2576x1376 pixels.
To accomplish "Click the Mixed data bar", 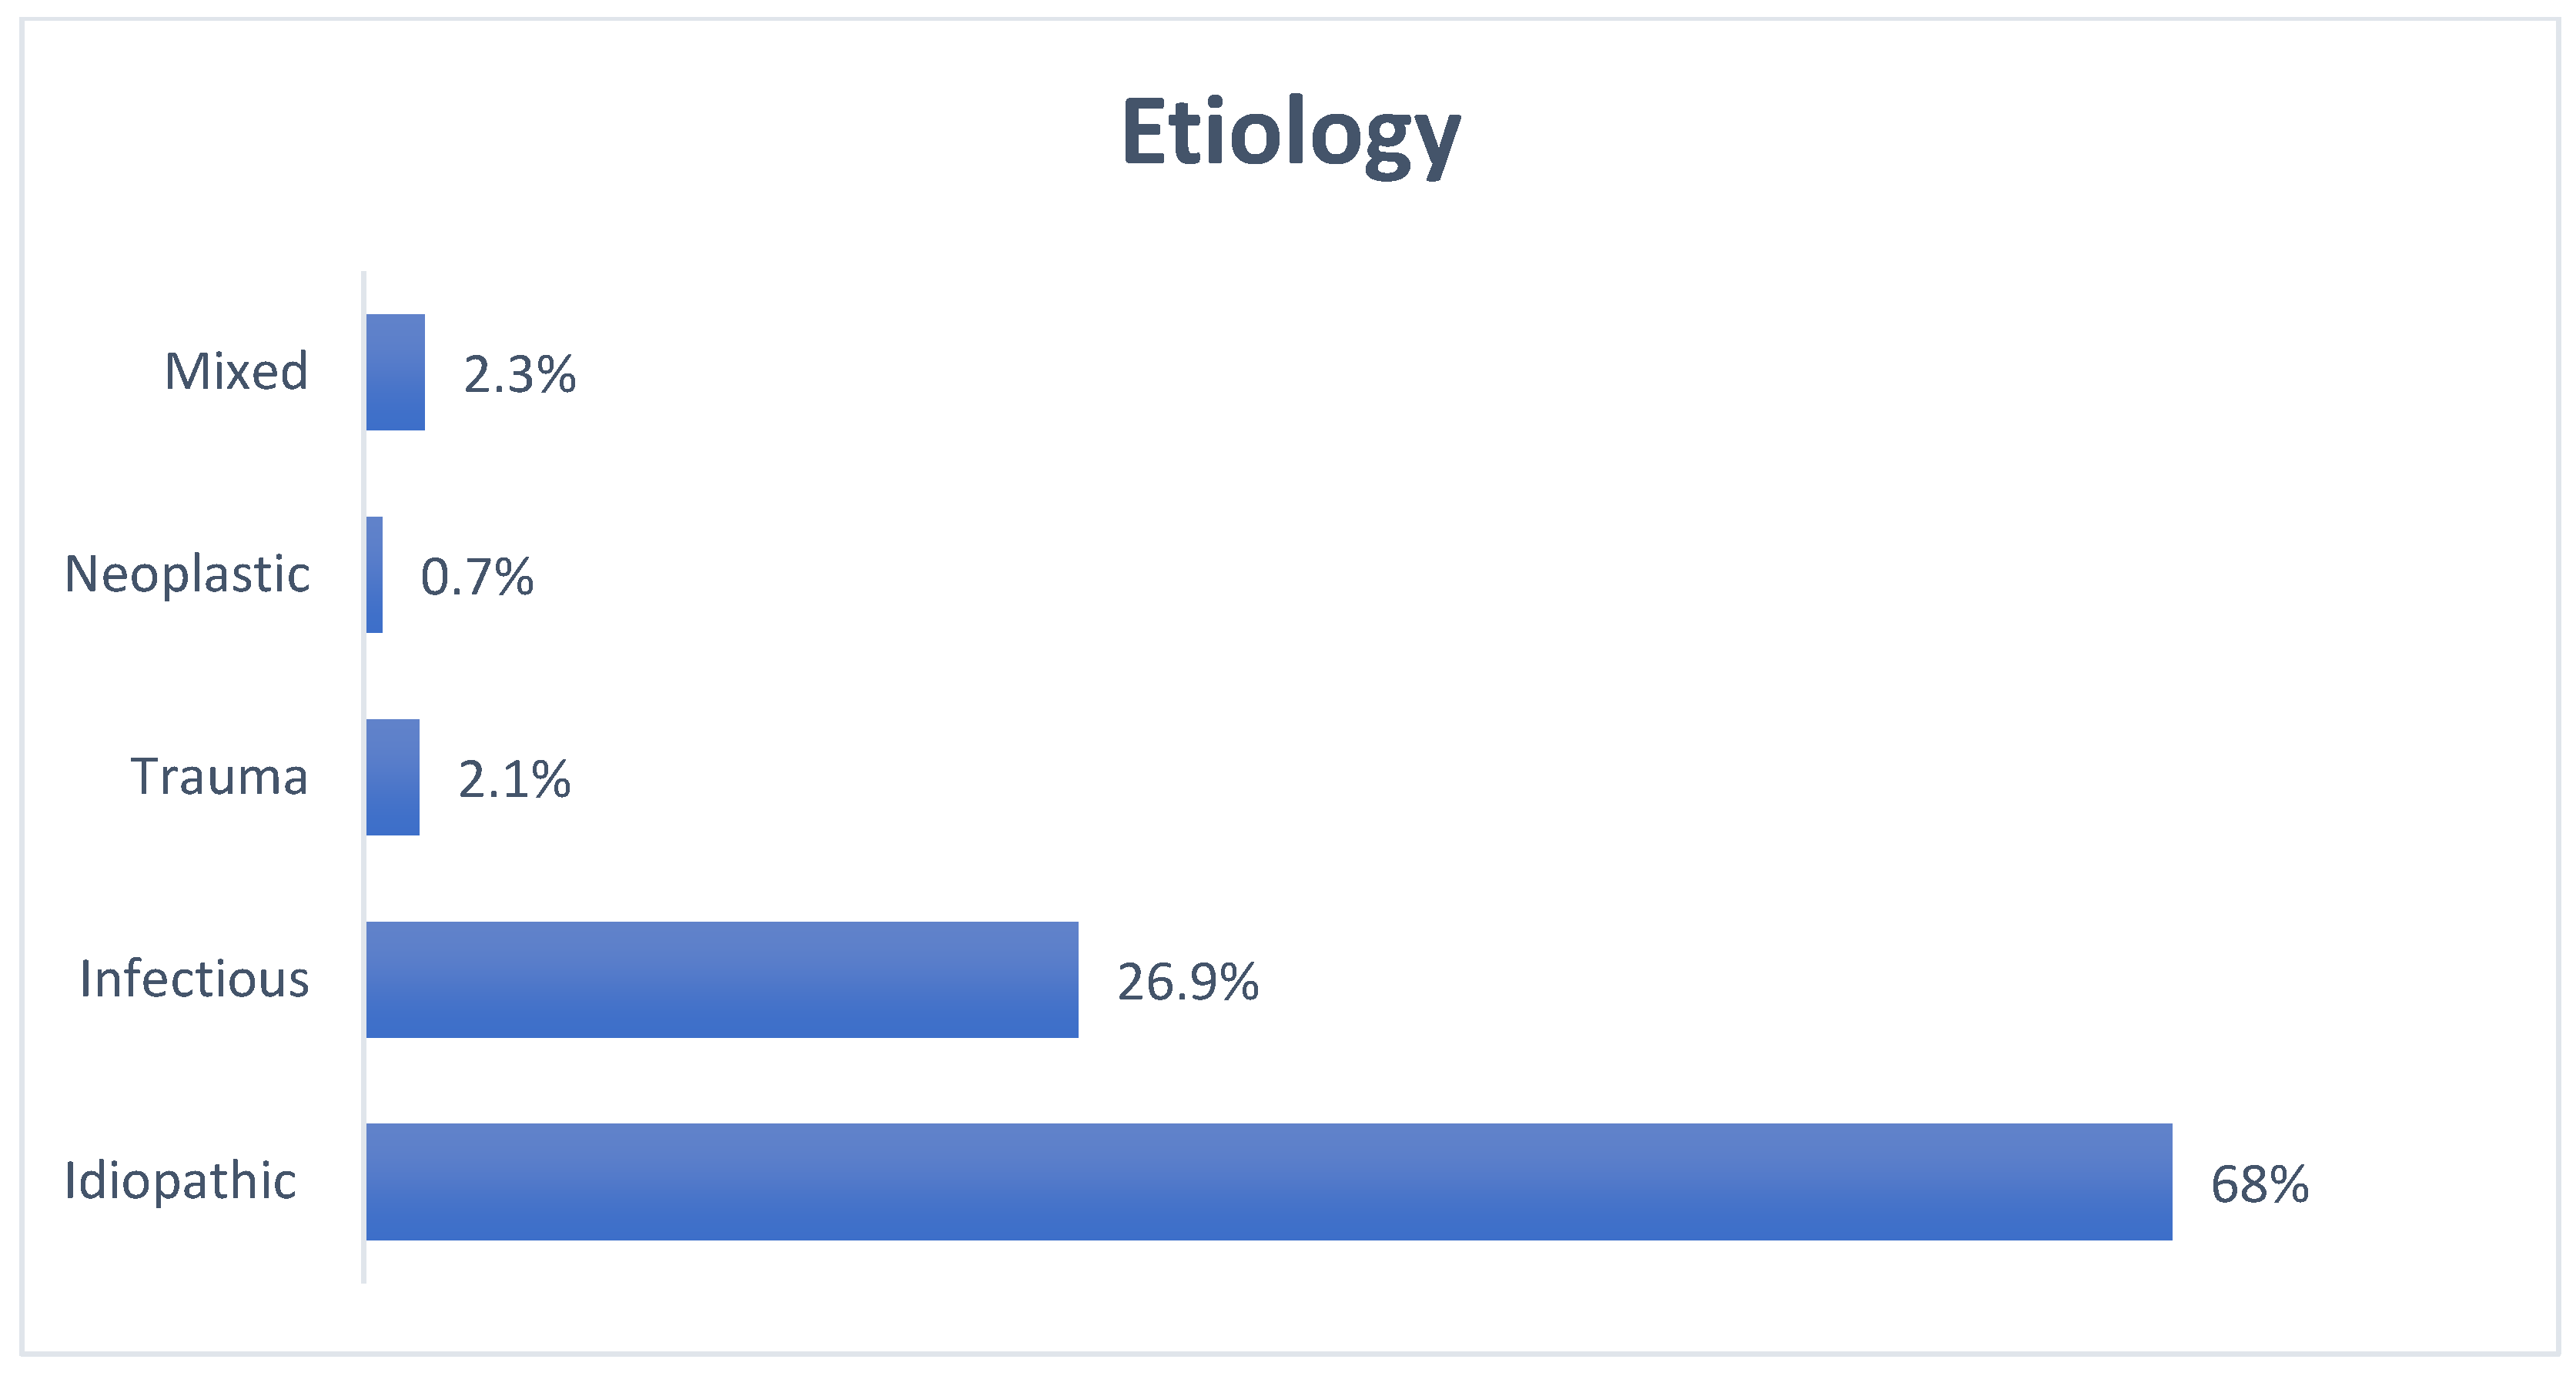I will click(x=395, y=372).
